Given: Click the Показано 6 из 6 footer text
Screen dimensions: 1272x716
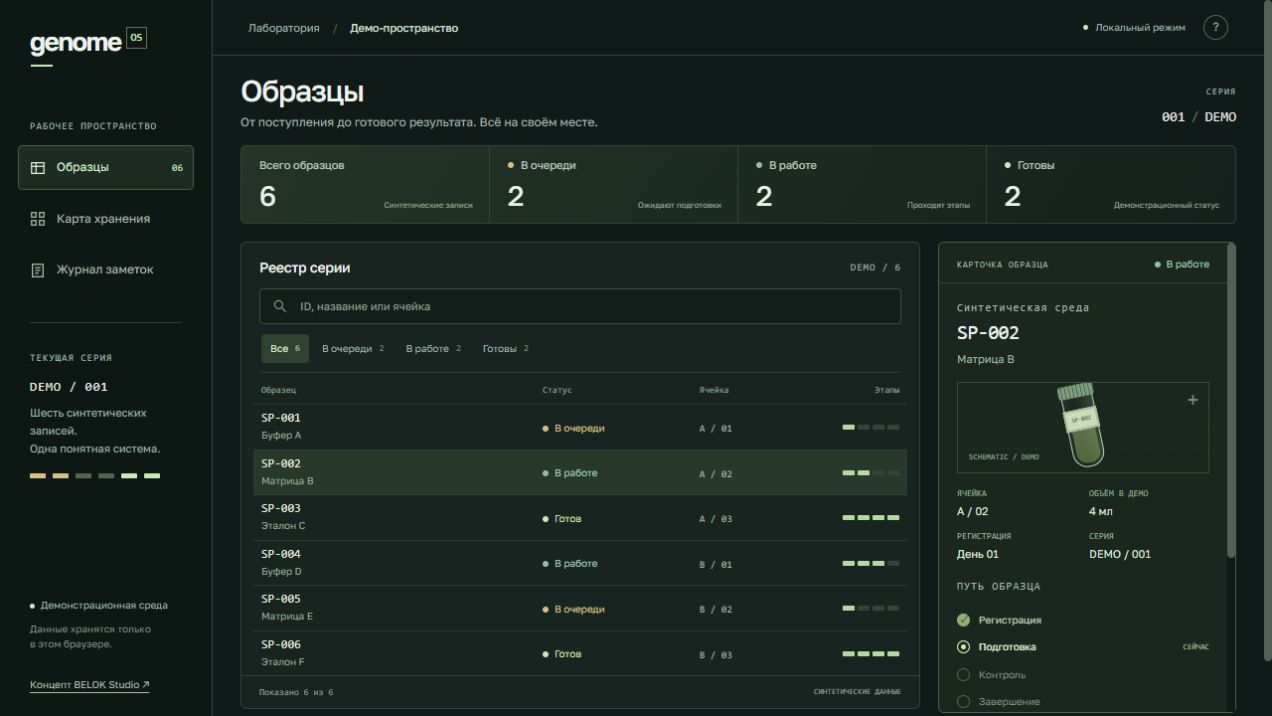Looking at the screenshot, I should [296, 692].
